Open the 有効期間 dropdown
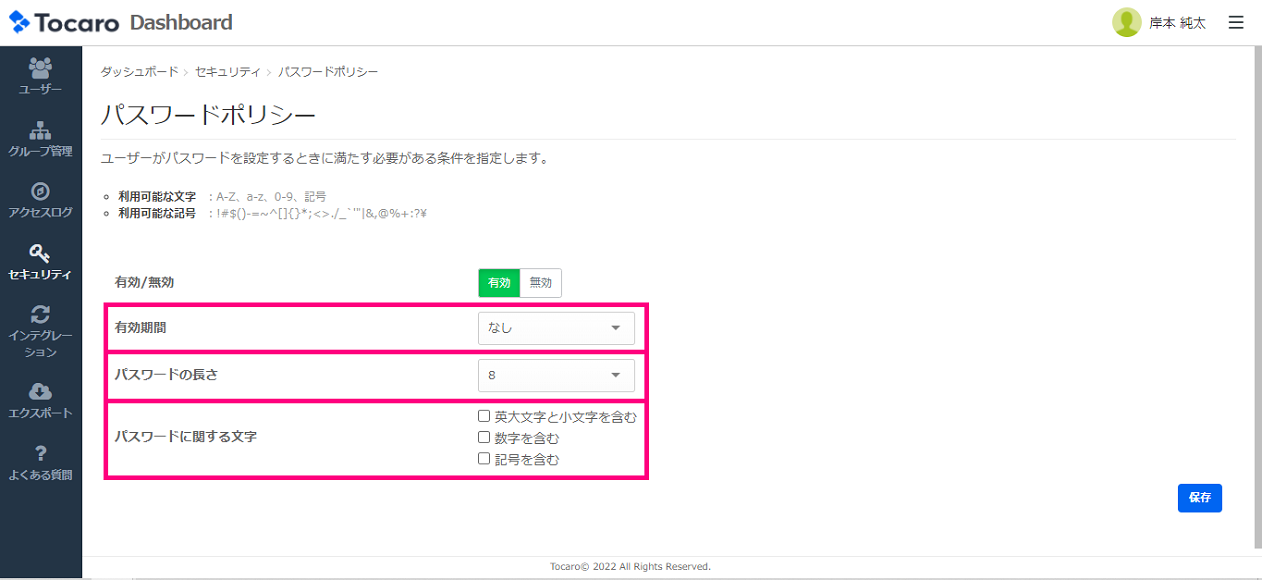This screenshot has height=580, width=1262. pyautogui.click(x=556, y=328)
